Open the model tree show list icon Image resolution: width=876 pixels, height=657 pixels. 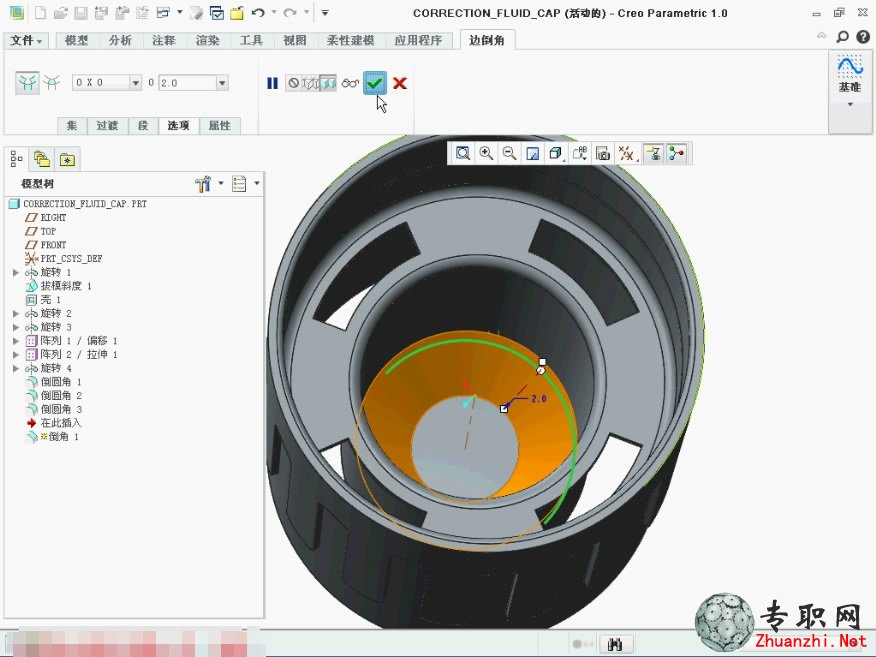(x=239, y=183)
